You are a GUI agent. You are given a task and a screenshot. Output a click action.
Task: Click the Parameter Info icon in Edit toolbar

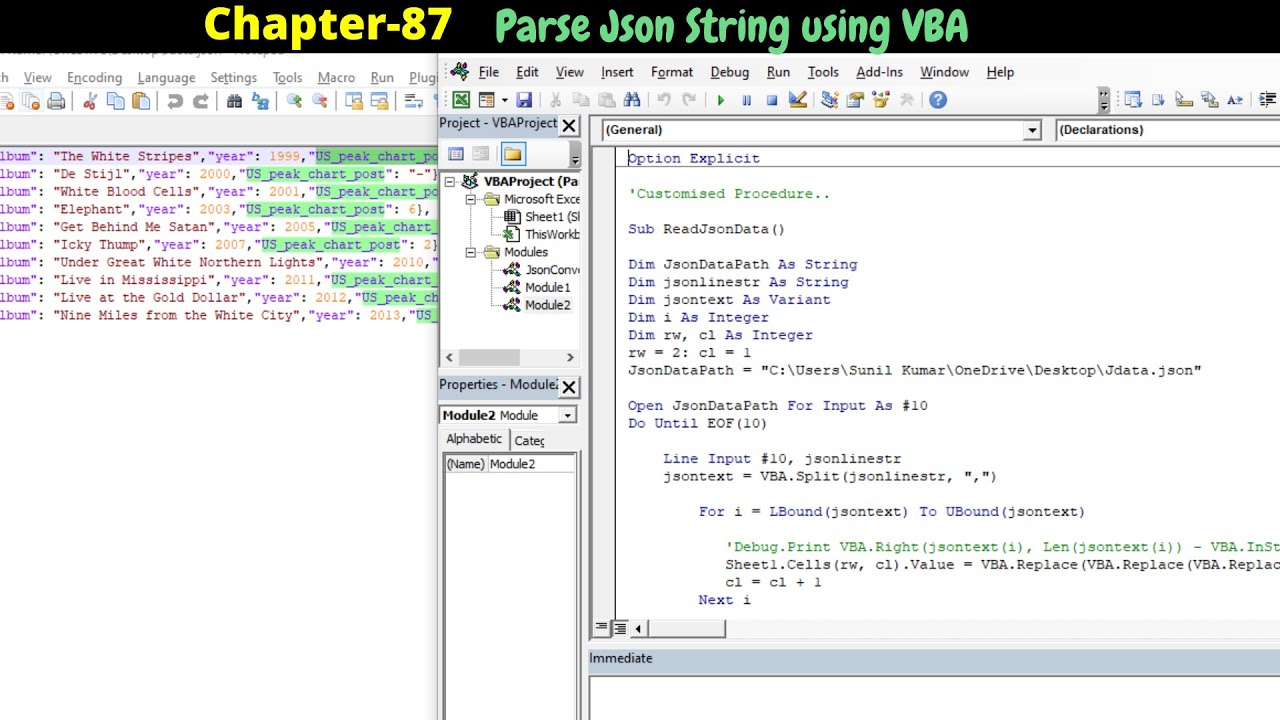pyautogui.click(x=1210, y=100)
